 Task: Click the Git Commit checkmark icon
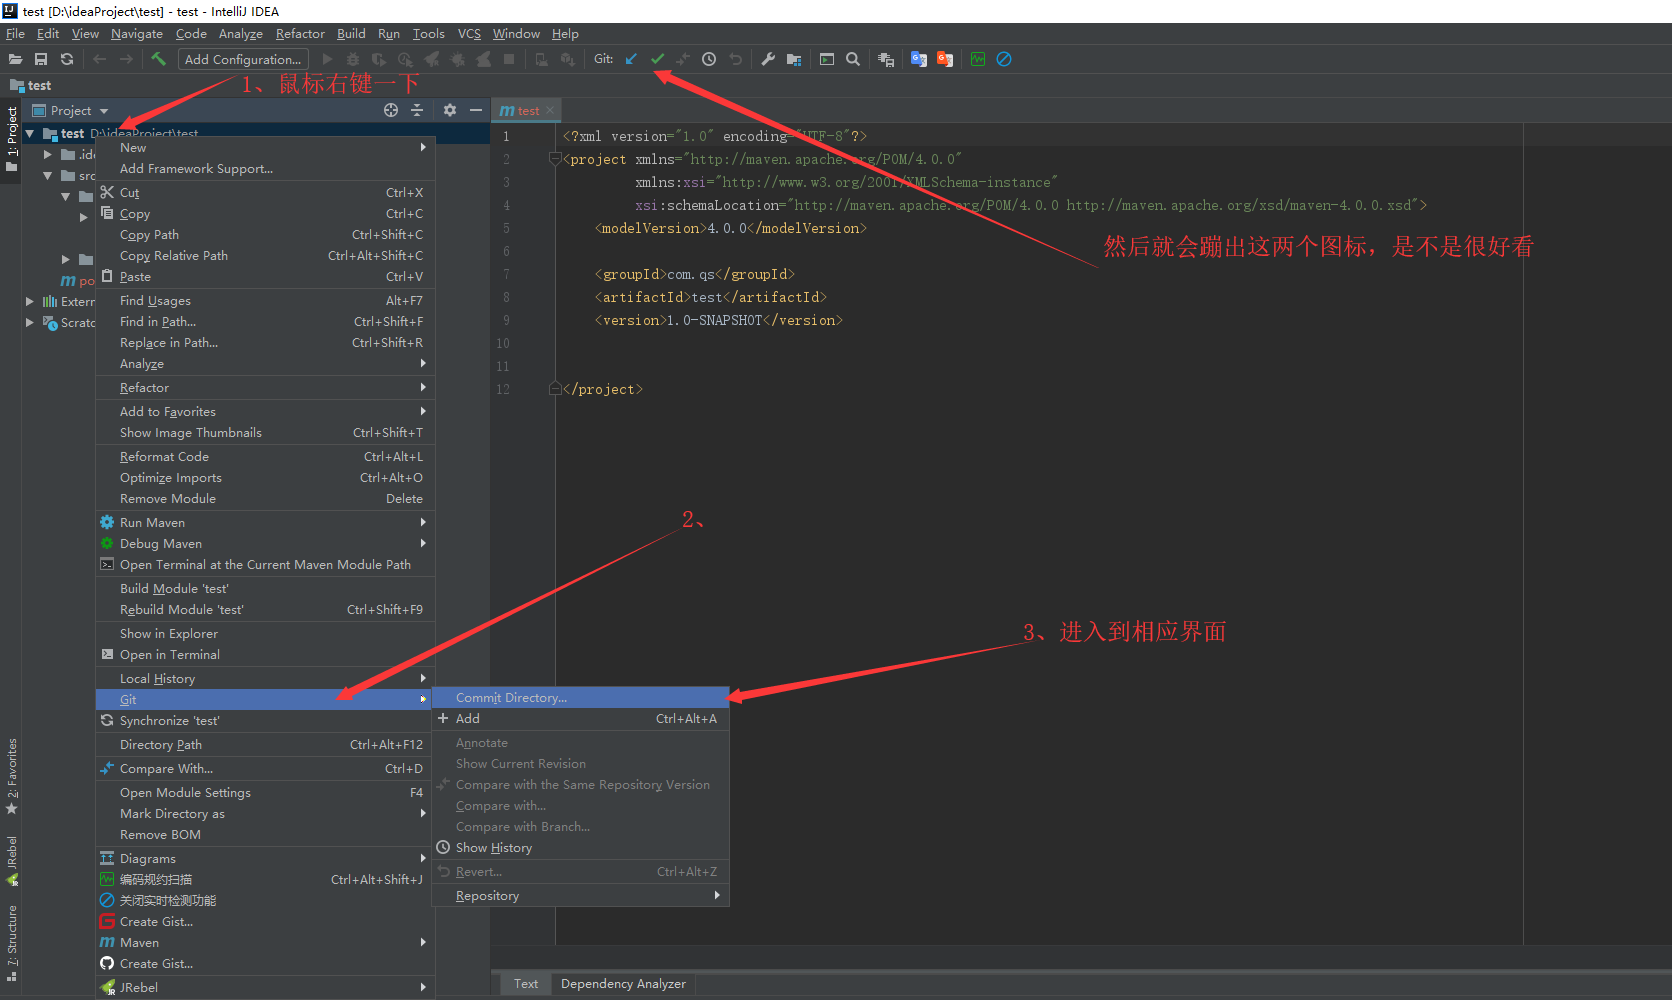(657, 59)
